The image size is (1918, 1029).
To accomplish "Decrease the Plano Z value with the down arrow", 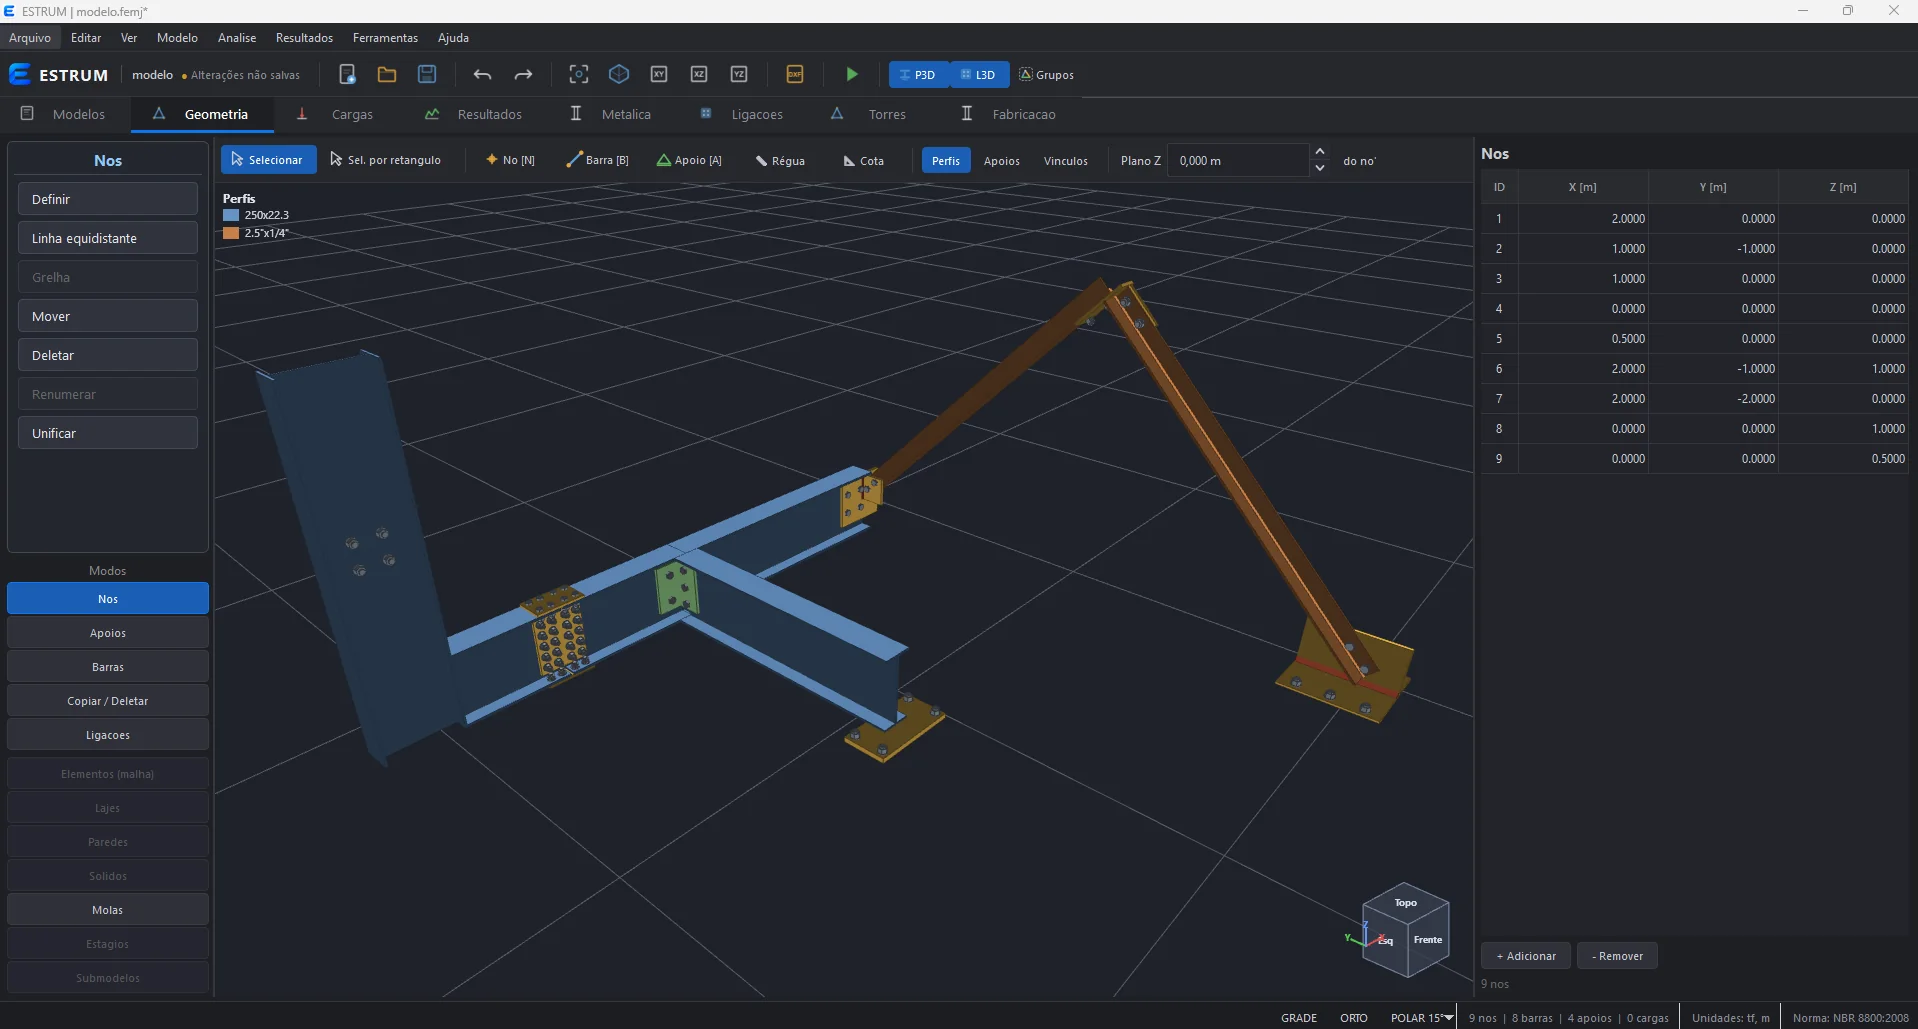I will [x=1320, y=168].
